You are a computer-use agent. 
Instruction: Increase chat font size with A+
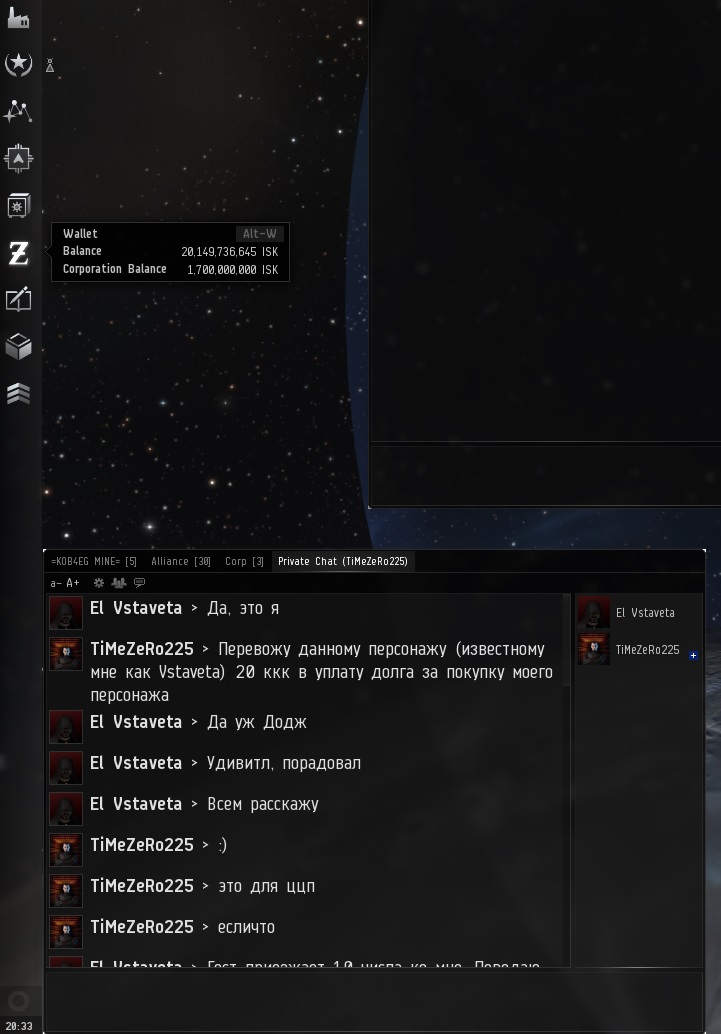[x=73, y=583]
